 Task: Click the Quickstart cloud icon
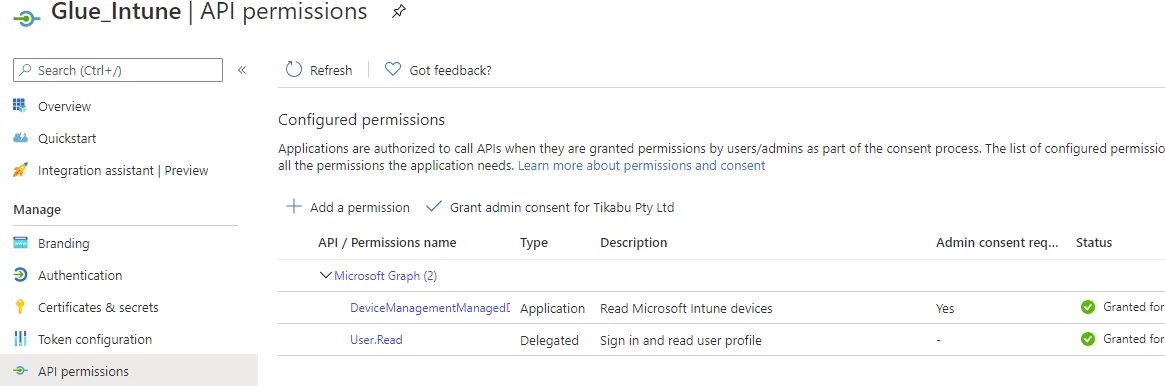coord(20,138)
